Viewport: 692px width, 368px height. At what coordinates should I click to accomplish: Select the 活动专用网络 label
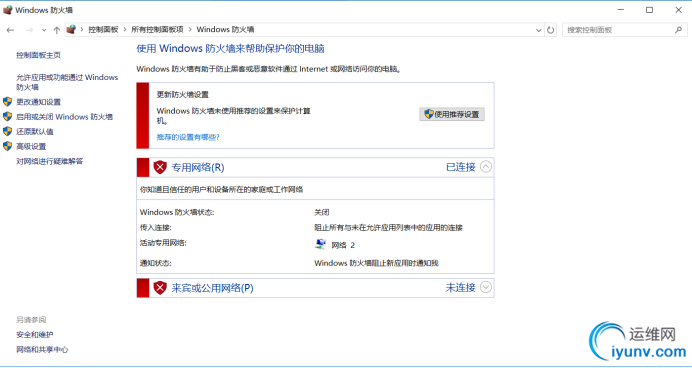(x=163, y=243)
